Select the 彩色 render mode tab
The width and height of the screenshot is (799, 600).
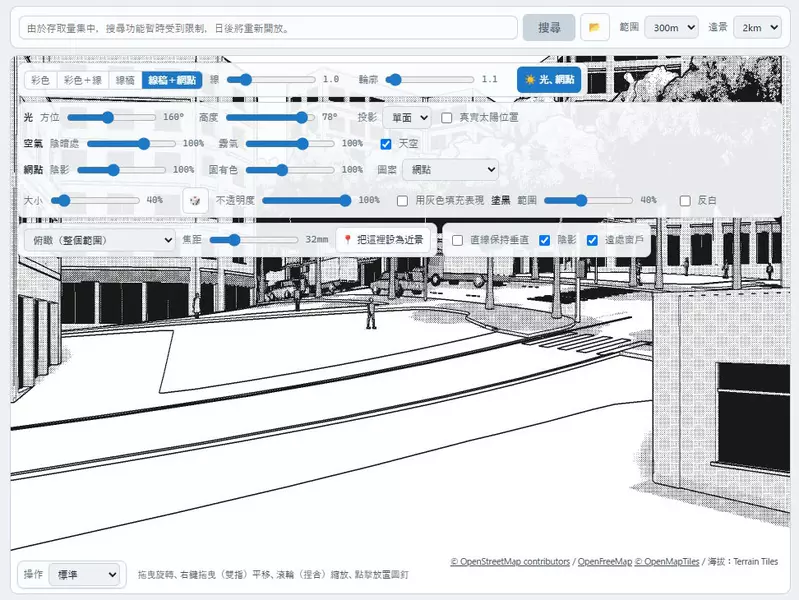click(40, 80)
